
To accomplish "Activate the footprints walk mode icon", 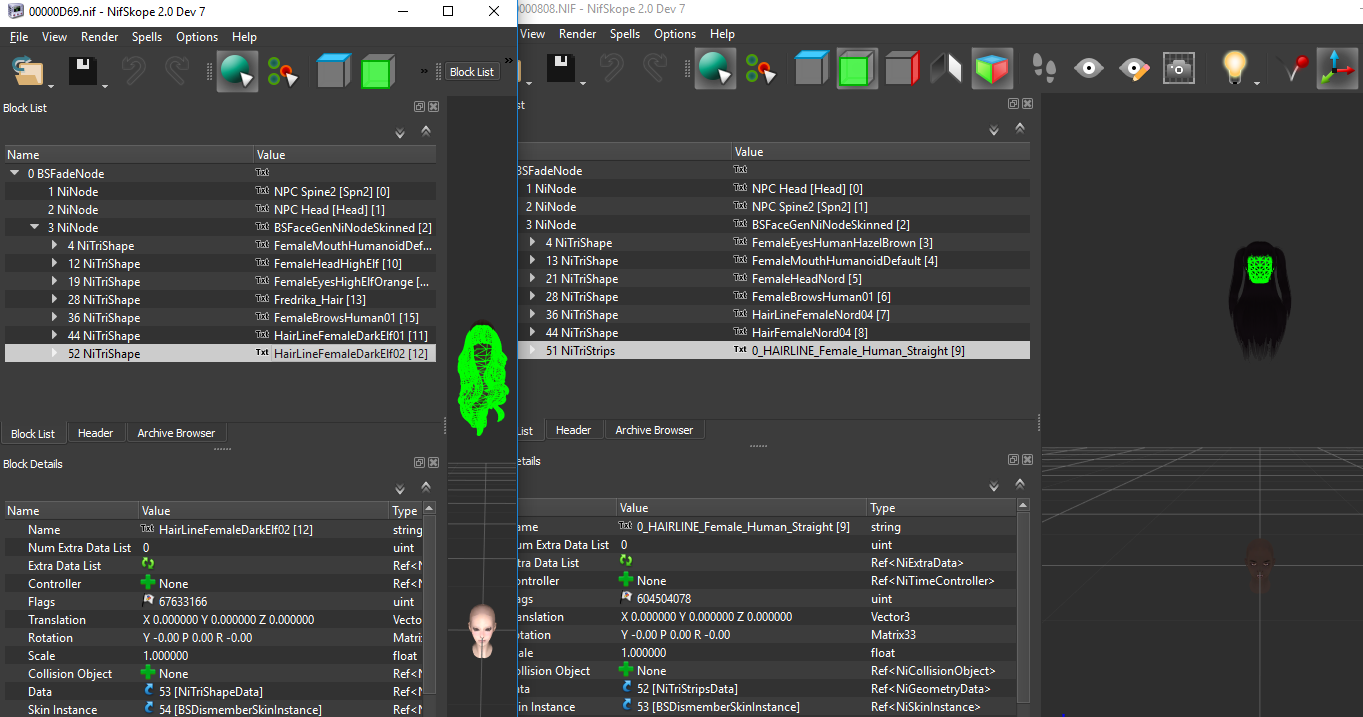I will click(x=1043, y=68).
